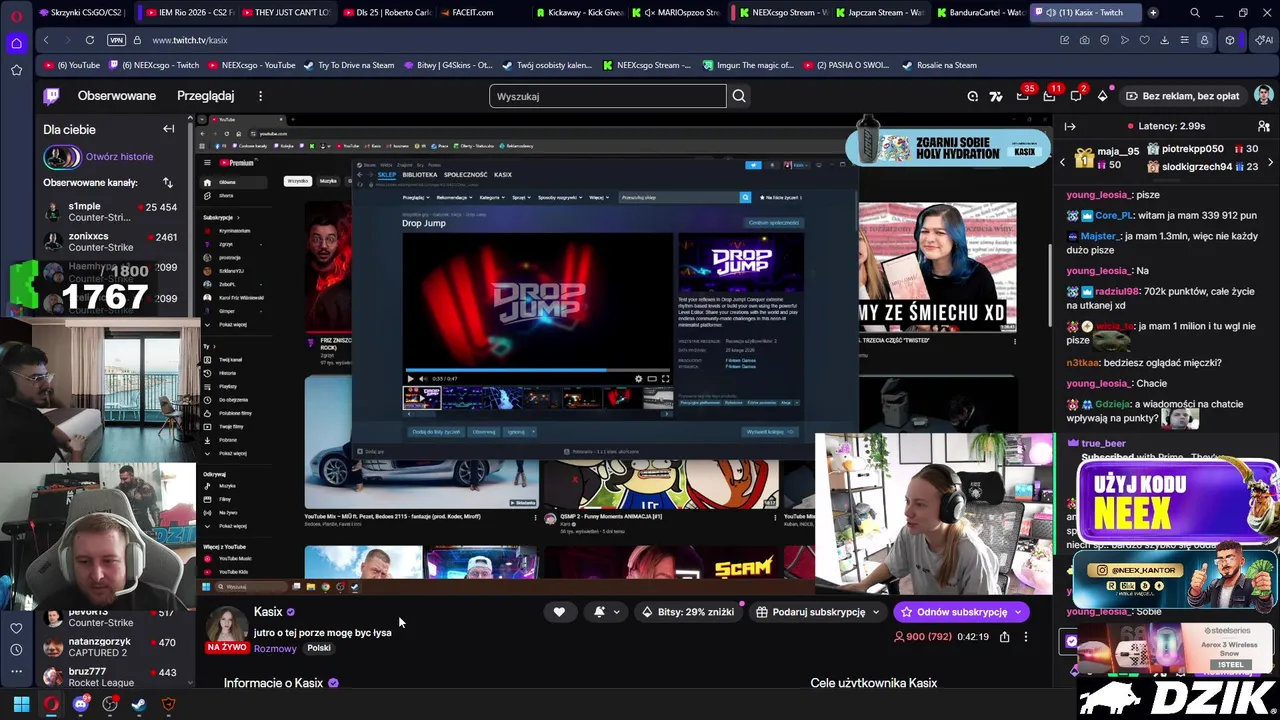The width and height of the screenshot is (1280, 720).
Task: Open the new tab plus button
Action: tap(1153, 13)
